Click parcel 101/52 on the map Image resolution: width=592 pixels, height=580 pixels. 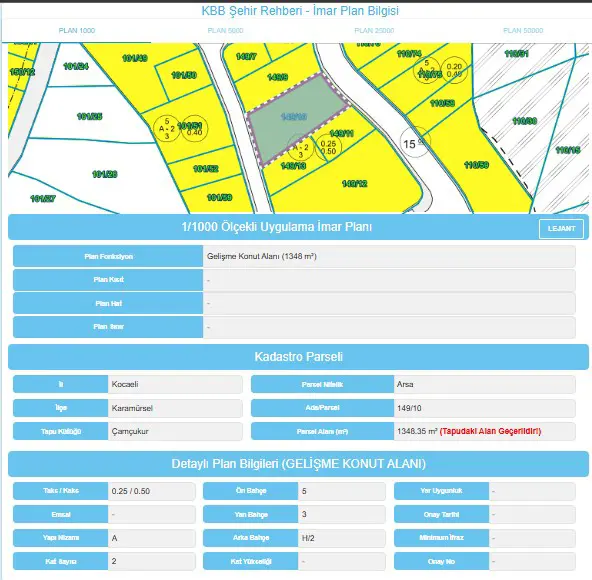coord(206,168)
